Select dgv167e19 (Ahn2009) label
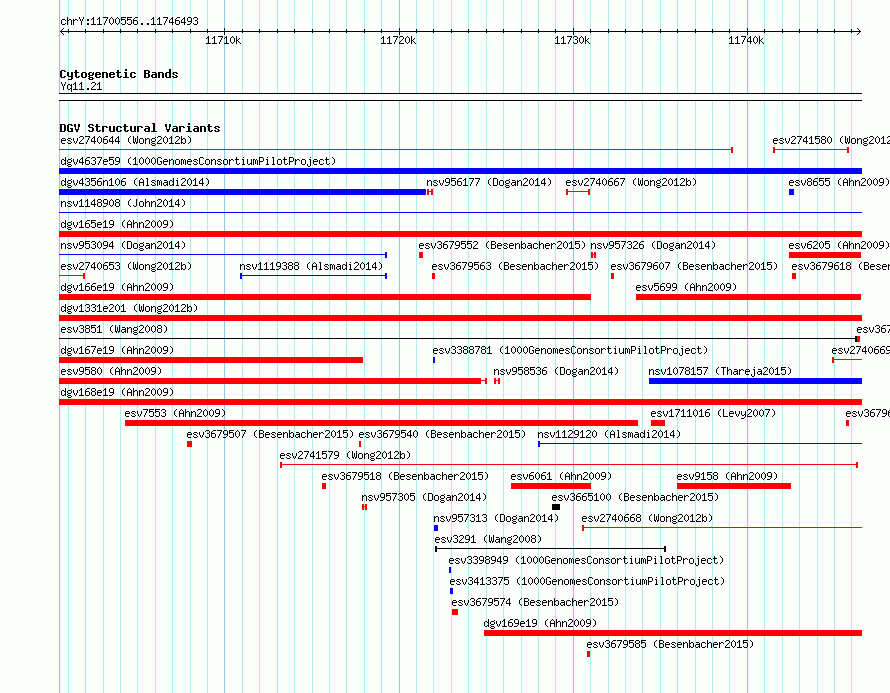Screen dimensions: 890x693 coord(117,350)
